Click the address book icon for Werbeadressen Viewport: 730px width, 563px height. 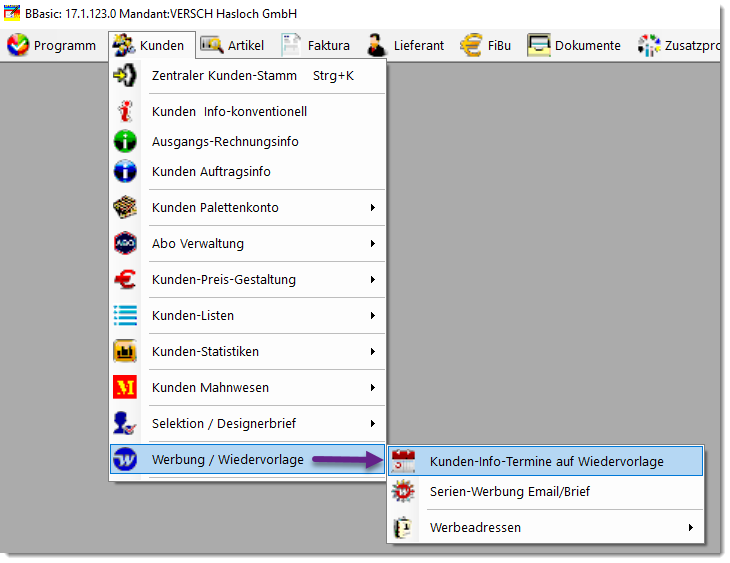point(403,527)
